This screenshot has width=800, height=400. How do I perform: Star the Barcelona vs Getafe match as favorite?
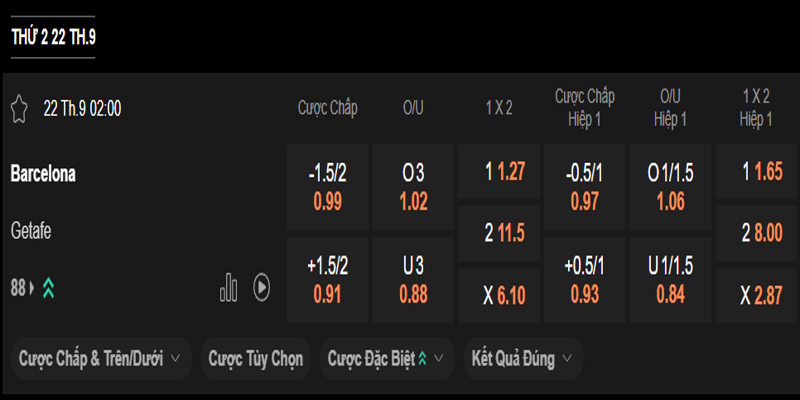tap(19, 109)
